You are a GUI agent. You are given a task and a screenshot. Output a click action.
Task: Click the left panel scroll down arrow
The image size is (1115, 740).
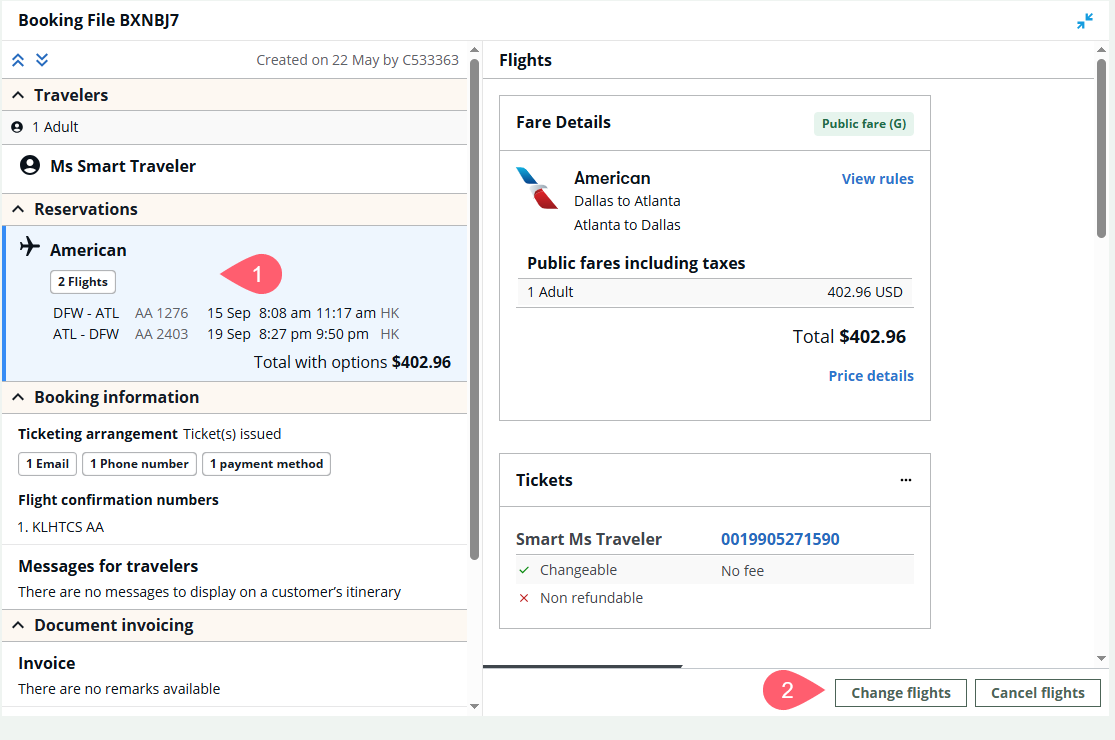pyautogui.click(x=474, y=707)
